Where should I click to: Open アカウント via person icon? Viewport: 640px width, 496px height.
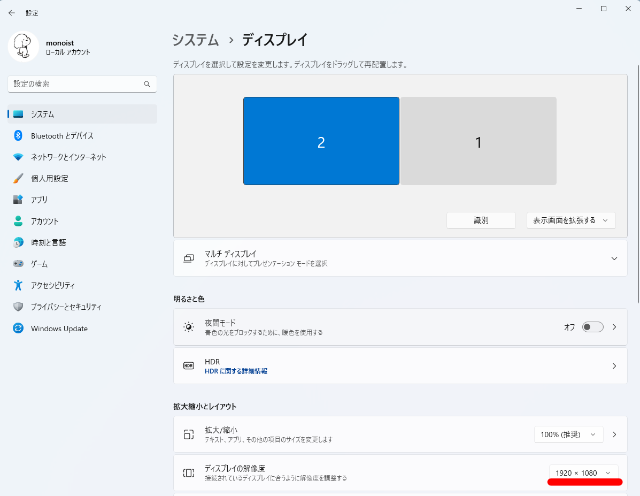point(18,221)
